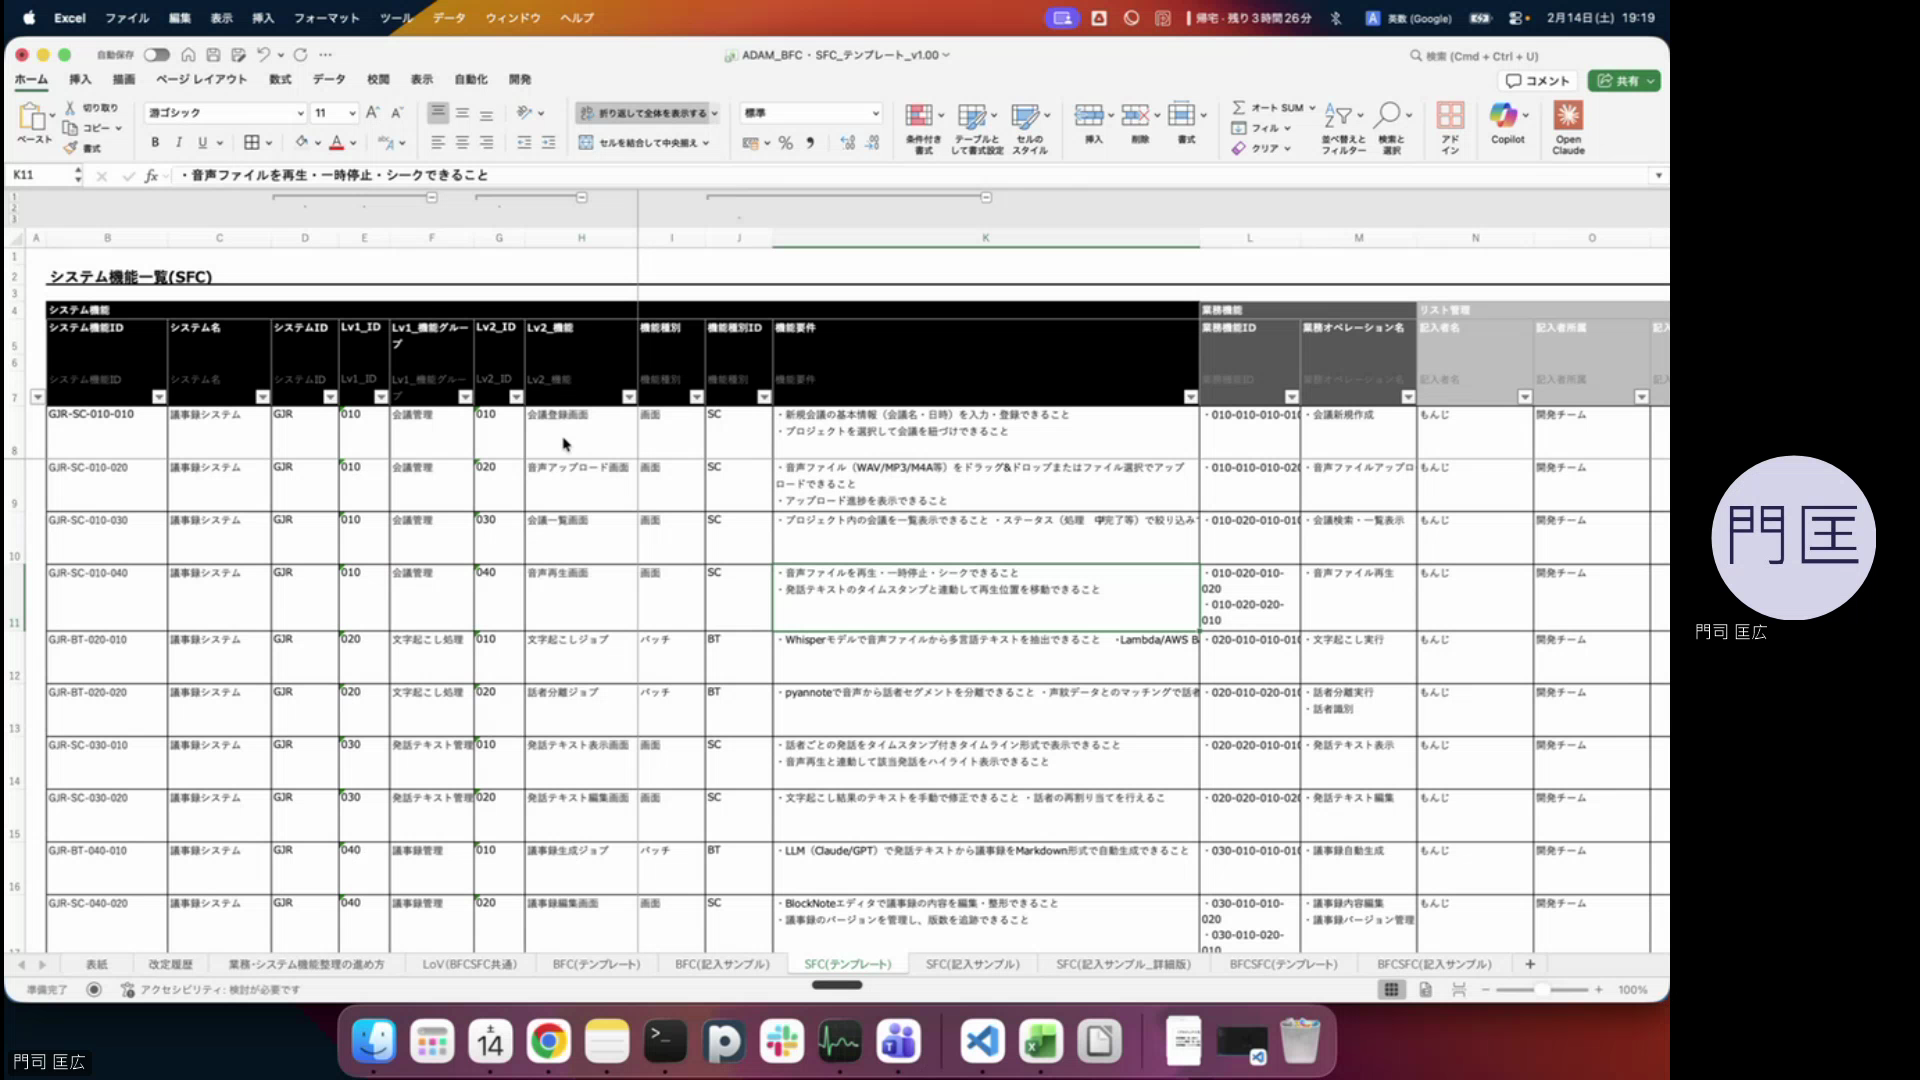Open Visual Studio Code from the Dock
The image size is (1920, 1080).
point(982,1042)
